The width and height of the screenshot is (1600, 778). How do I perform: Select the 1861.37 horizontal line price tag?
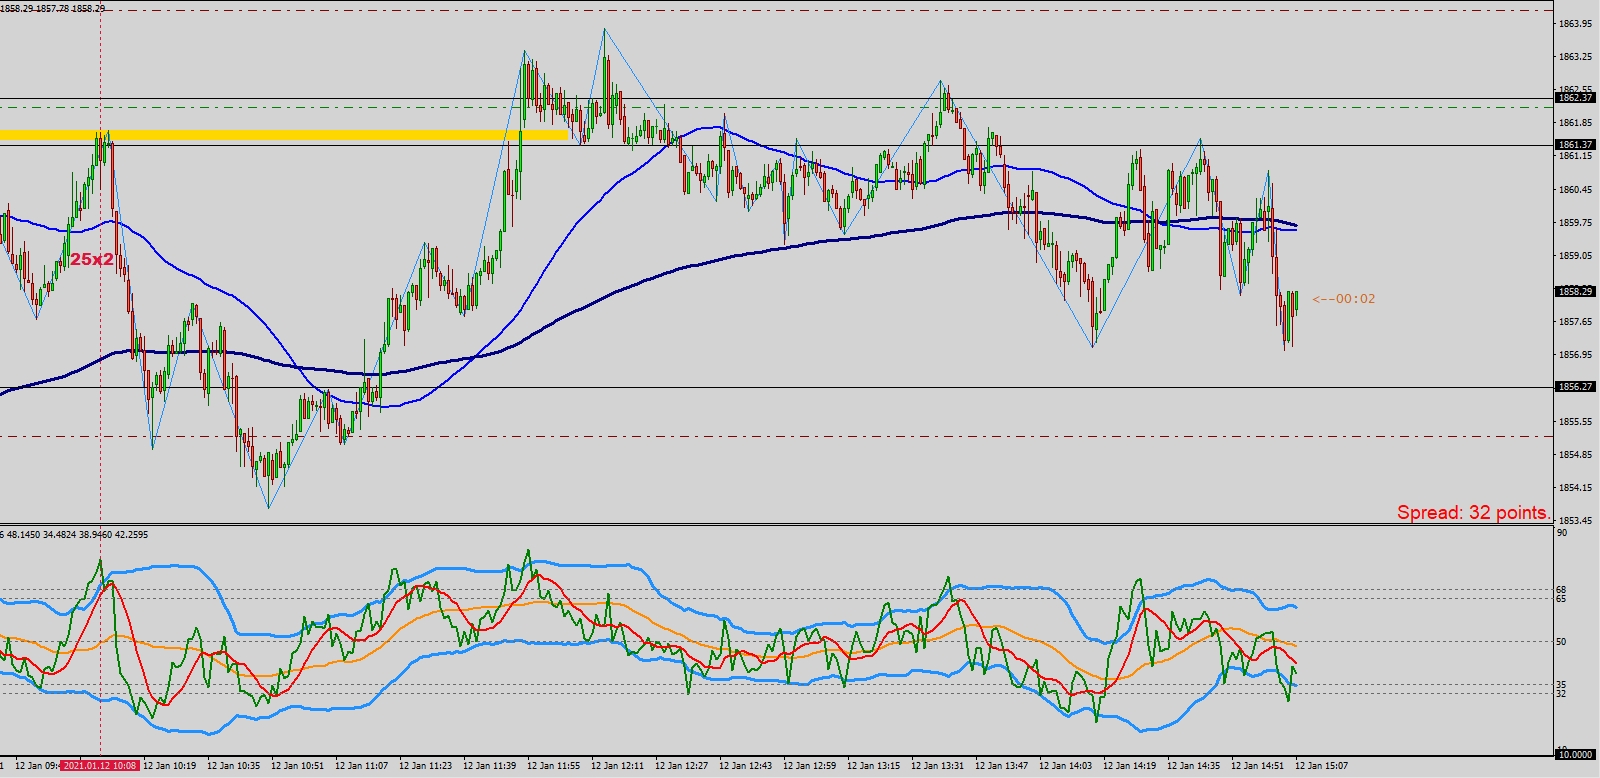click(x=1575, y=145)
